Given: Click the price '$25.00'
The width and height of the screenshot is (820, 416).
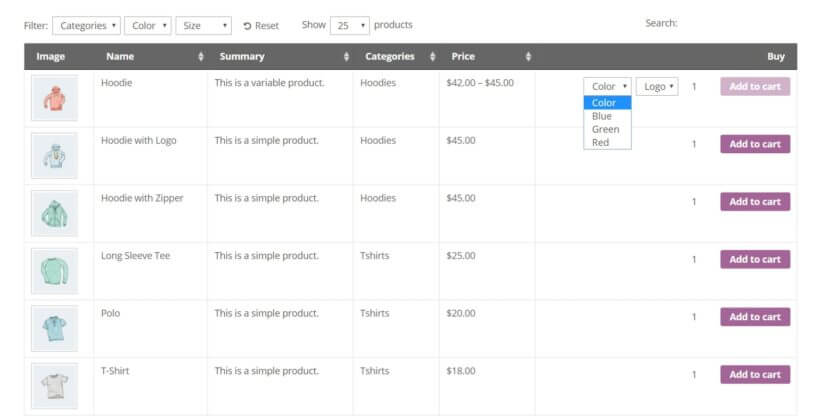Looking at the screenshot, I should point(461,255).
